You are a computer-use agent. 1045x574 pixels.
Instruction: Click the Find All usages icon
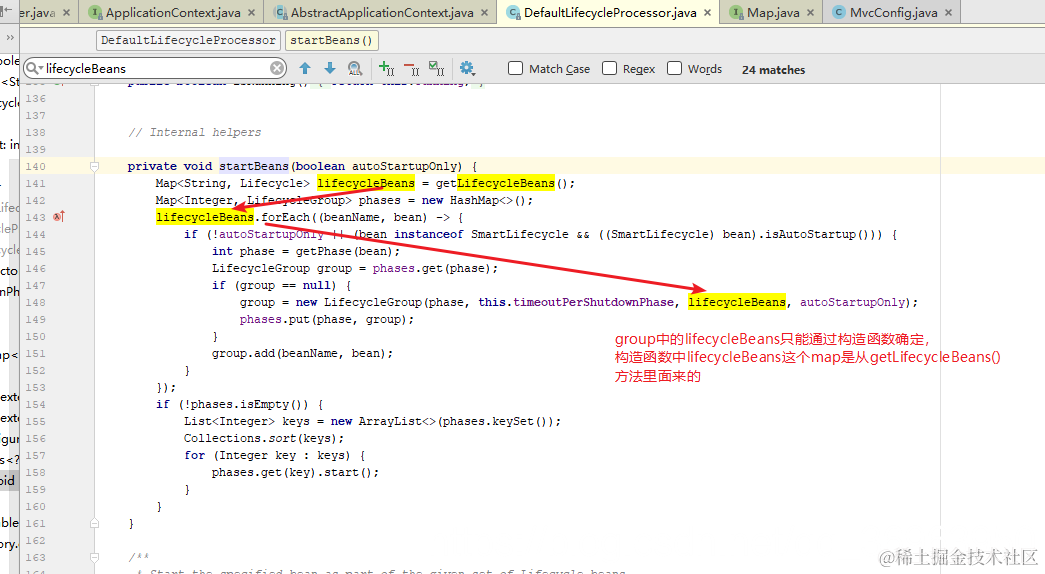tap(355, 68)
